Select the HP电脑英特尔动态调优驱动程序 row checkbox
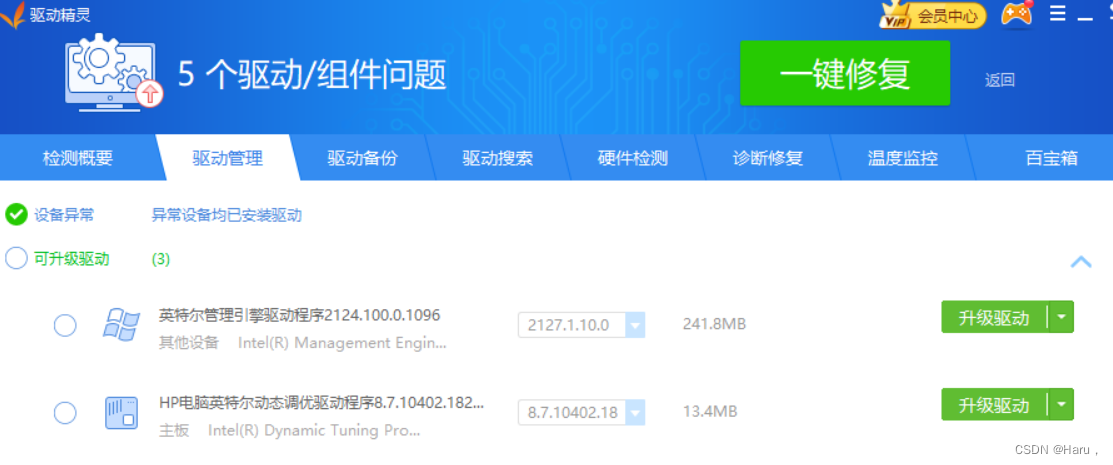Screen dimensions: 1113x465 click(65, 412)
